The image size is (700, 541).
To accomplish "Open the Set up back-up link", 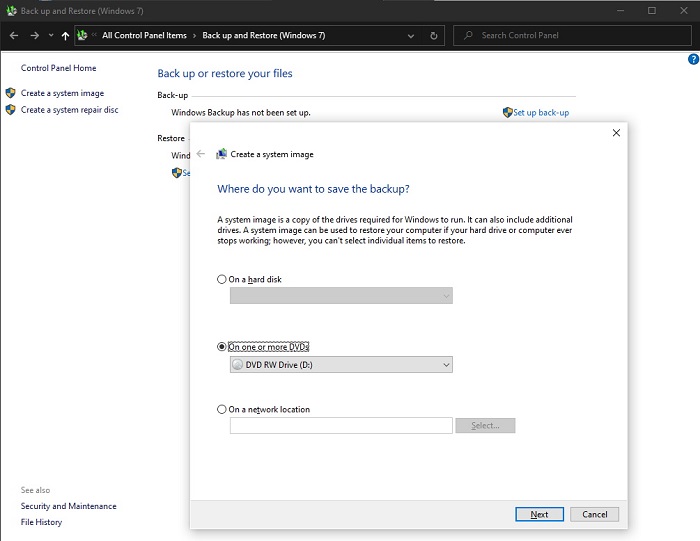I will 540,113.
